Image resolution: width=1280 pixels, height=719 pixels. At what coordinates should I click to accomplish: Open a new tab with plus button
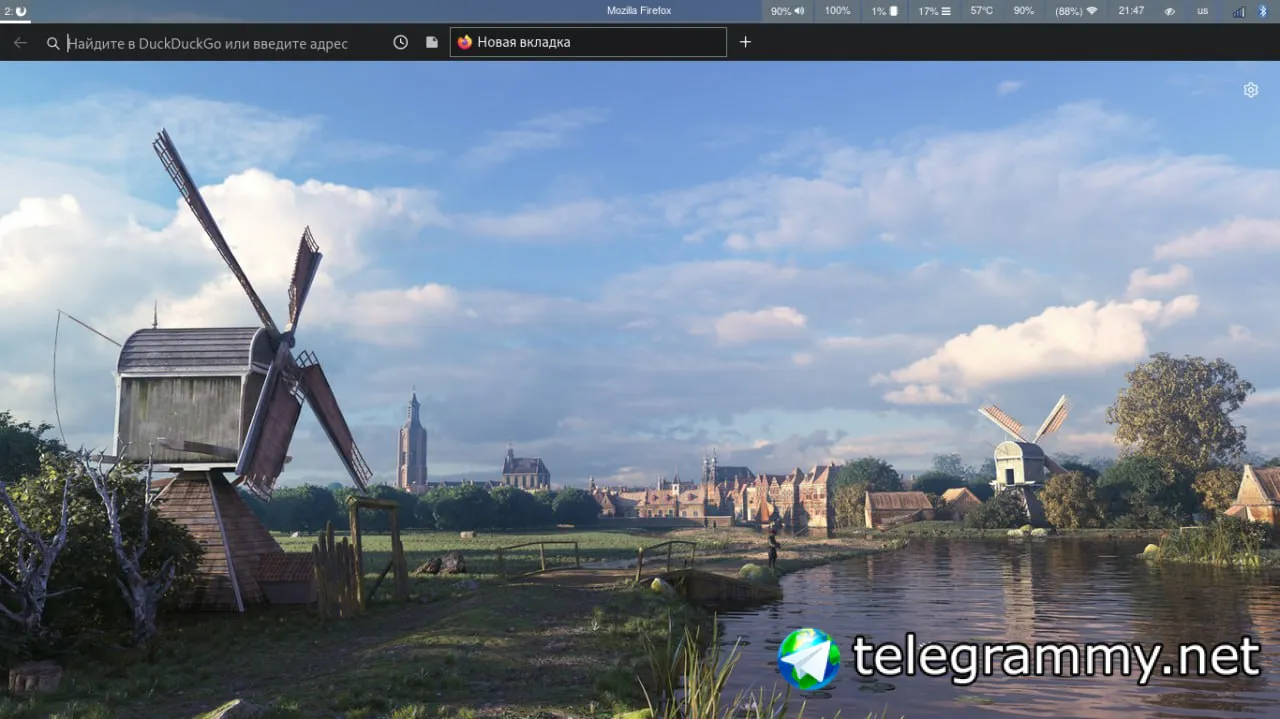(745, 42)
